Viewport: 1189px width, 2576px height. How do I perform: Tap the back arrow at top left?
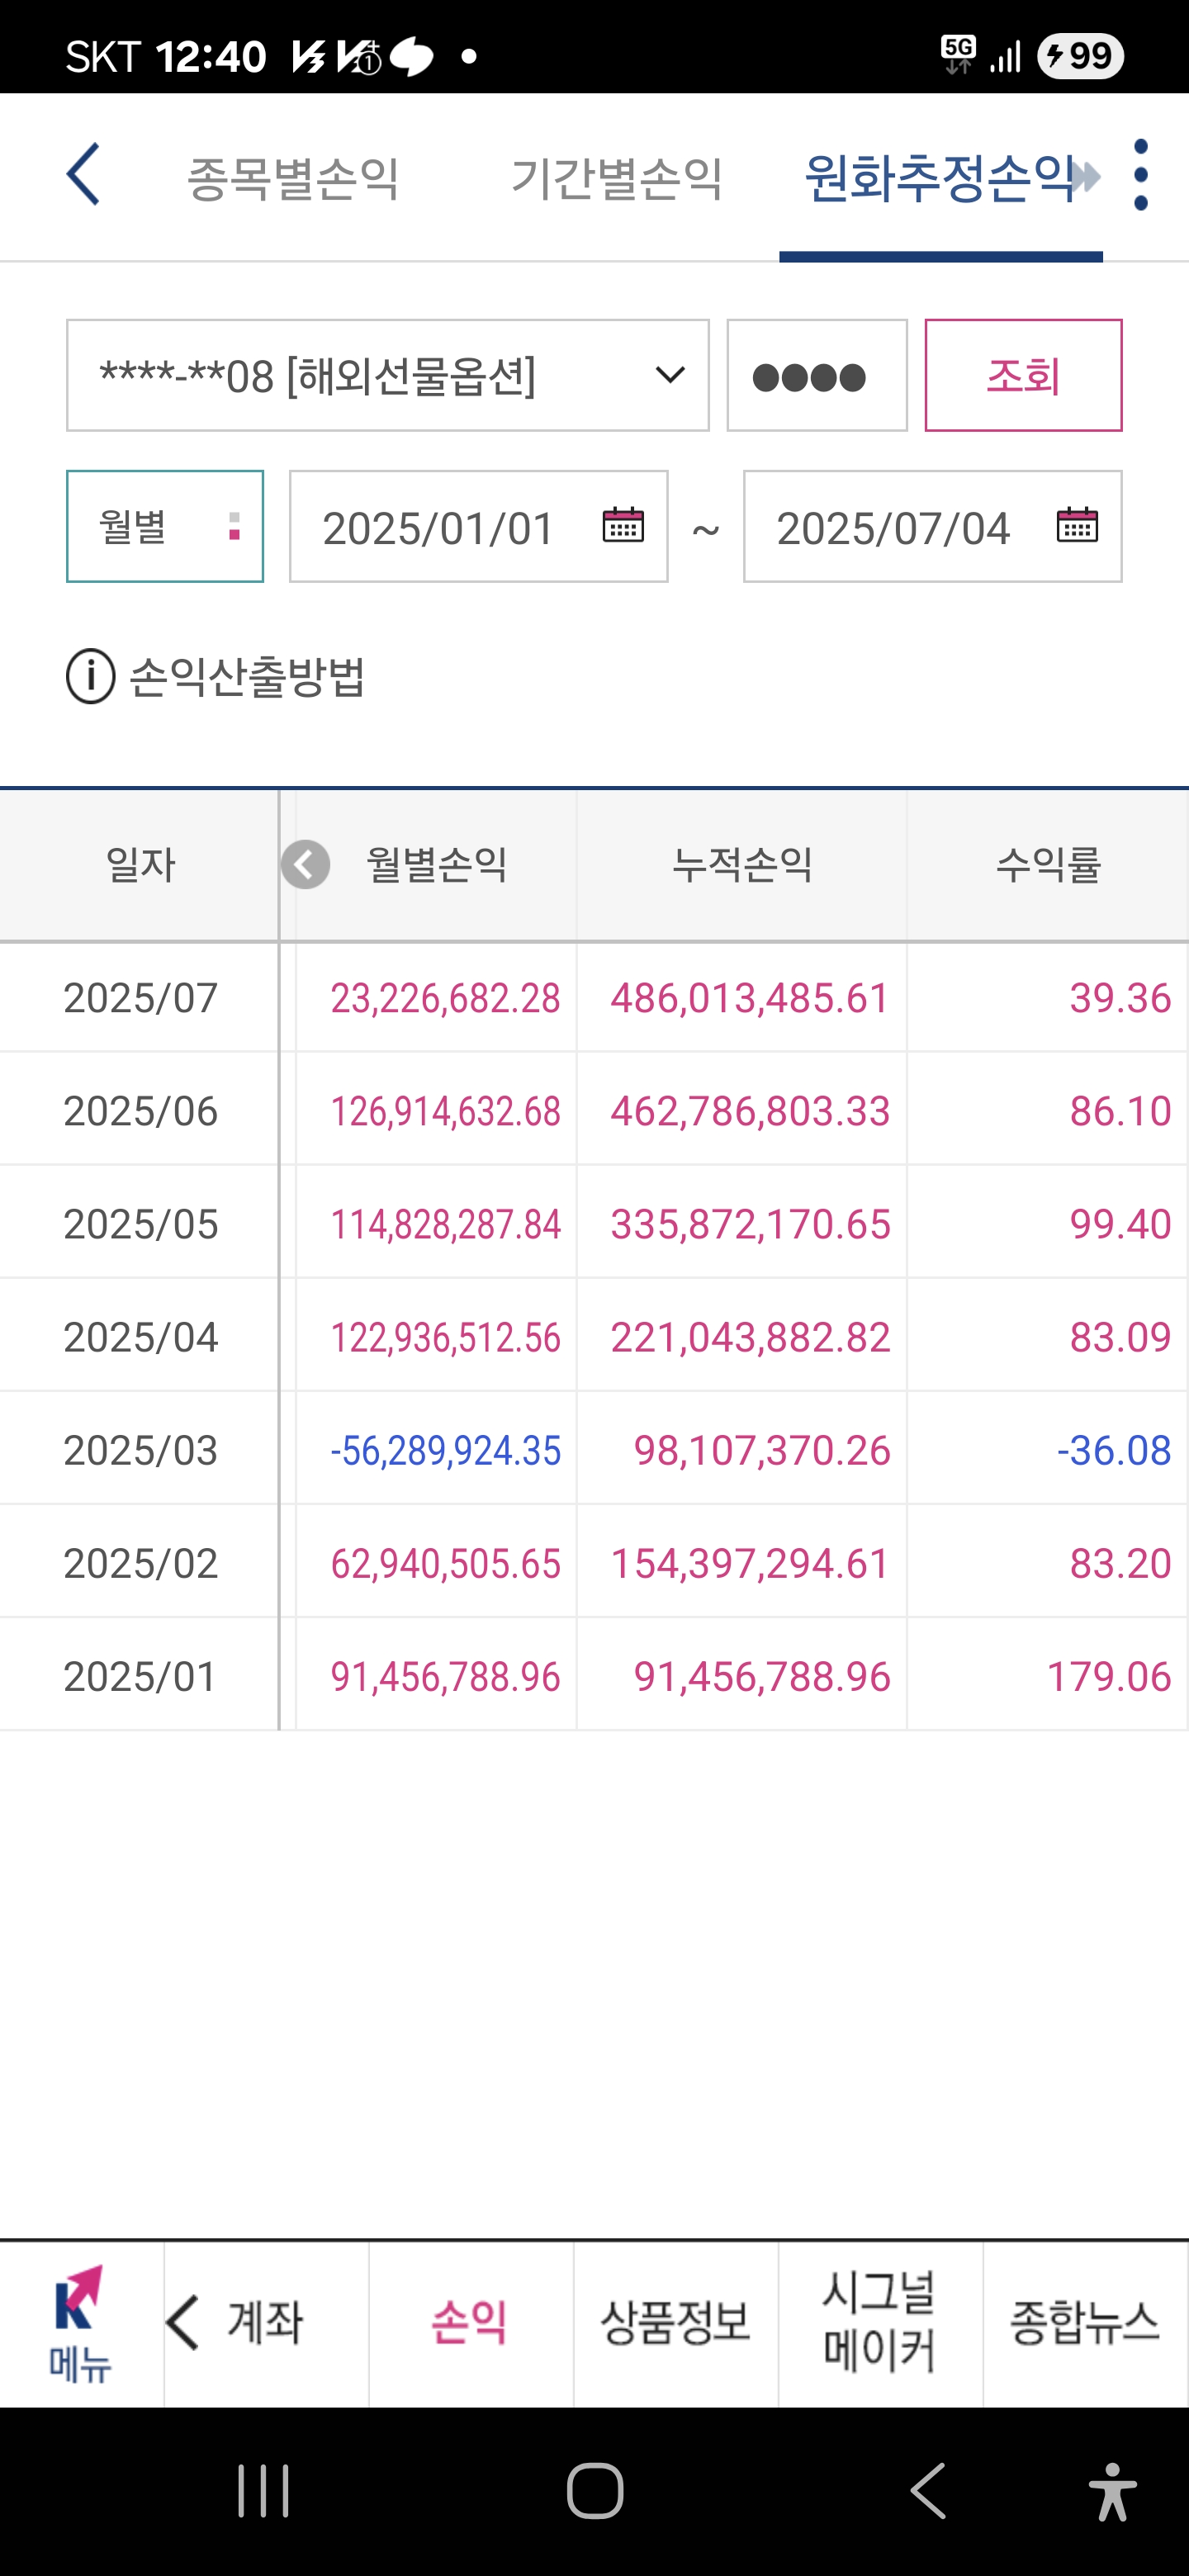pos(83,174)
